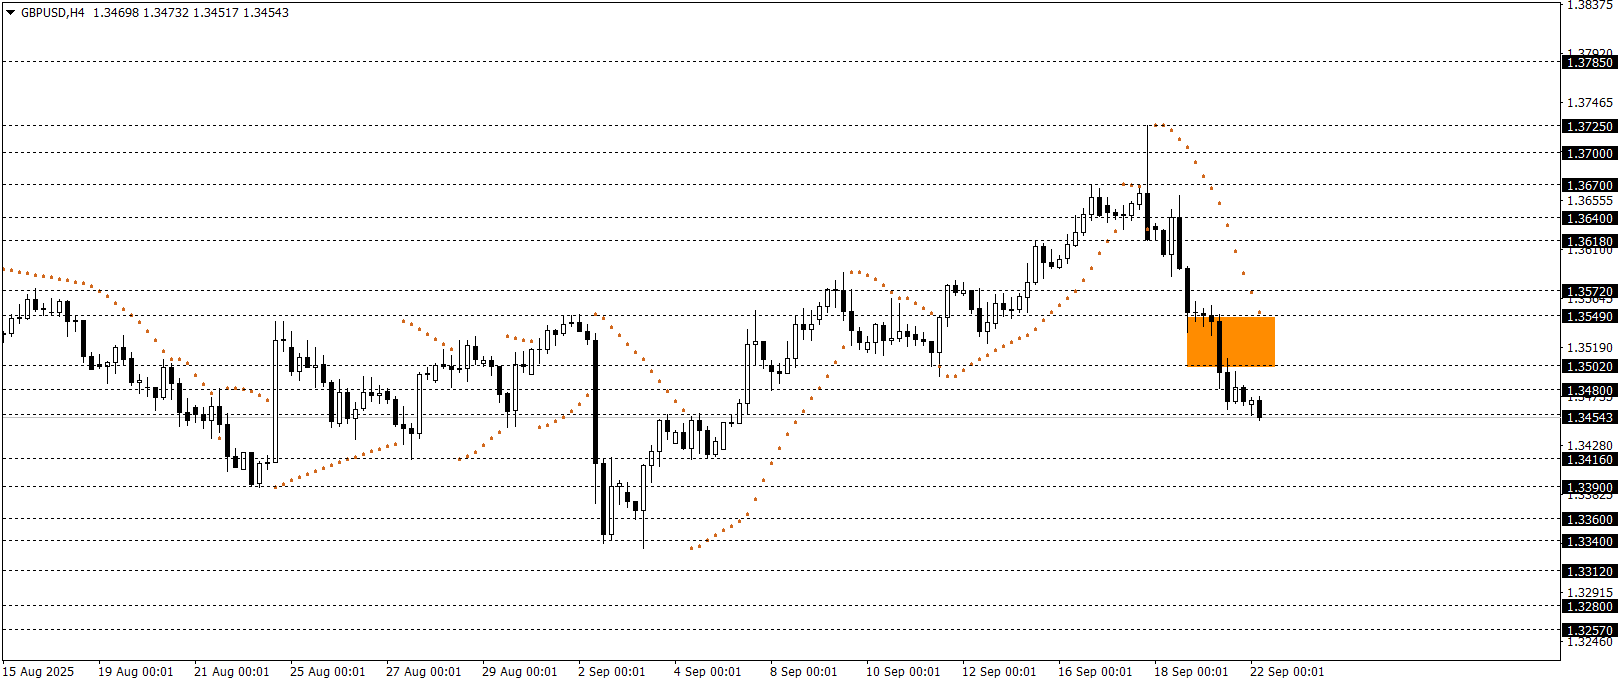The height and width of the screenshot is (684, 1624).
Task: Click the 25 Aug 00:01 time label
Action: click(x=327, y=671)
